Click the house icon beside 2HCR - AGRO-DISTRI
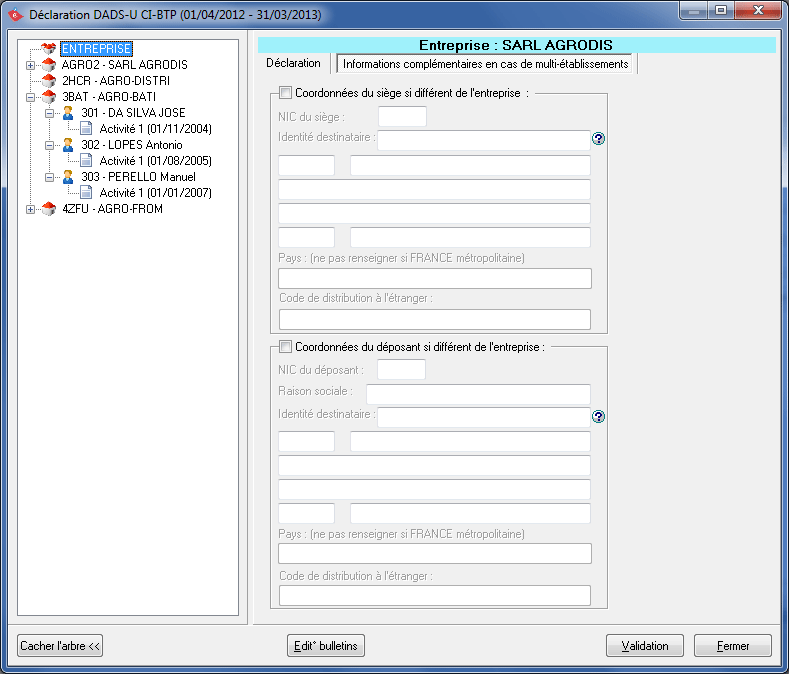Viewport: 789px width, 674px height. click(48, 81)
